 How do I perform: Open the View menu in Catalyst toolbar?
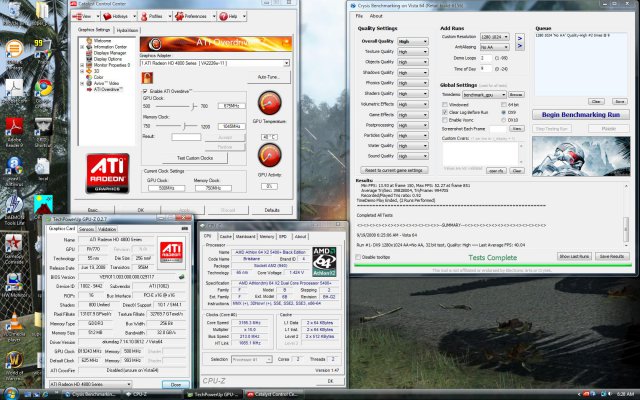[x=85, y=16]
